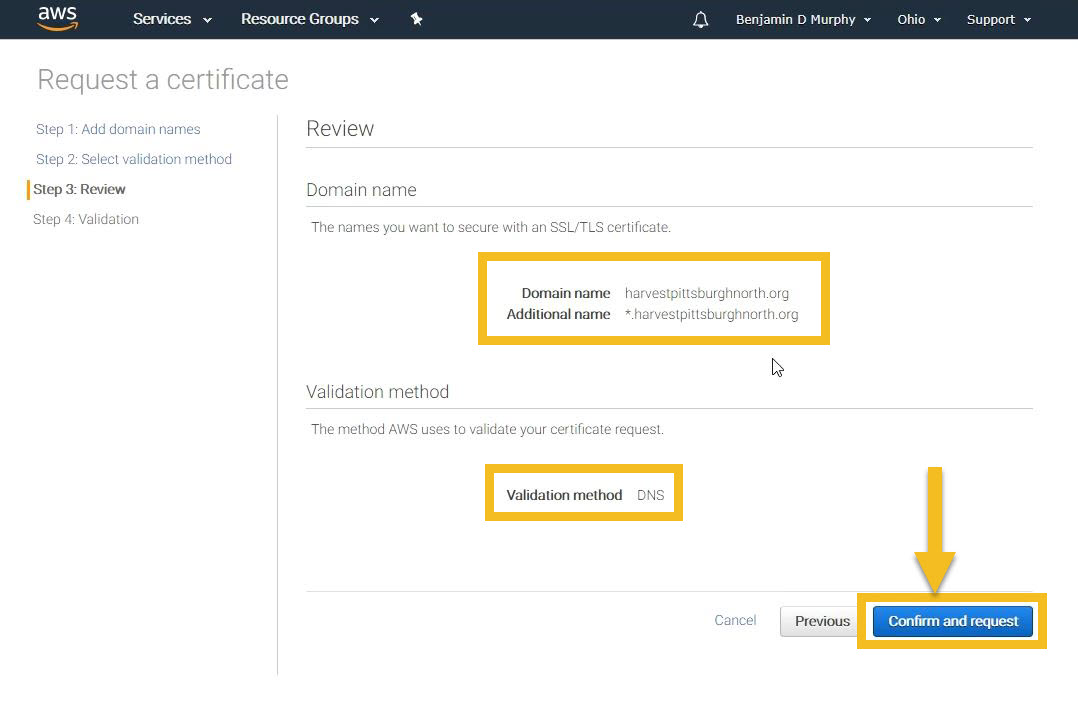Click the Validation method section heading
1078x716 pixels.
[377, 392]
